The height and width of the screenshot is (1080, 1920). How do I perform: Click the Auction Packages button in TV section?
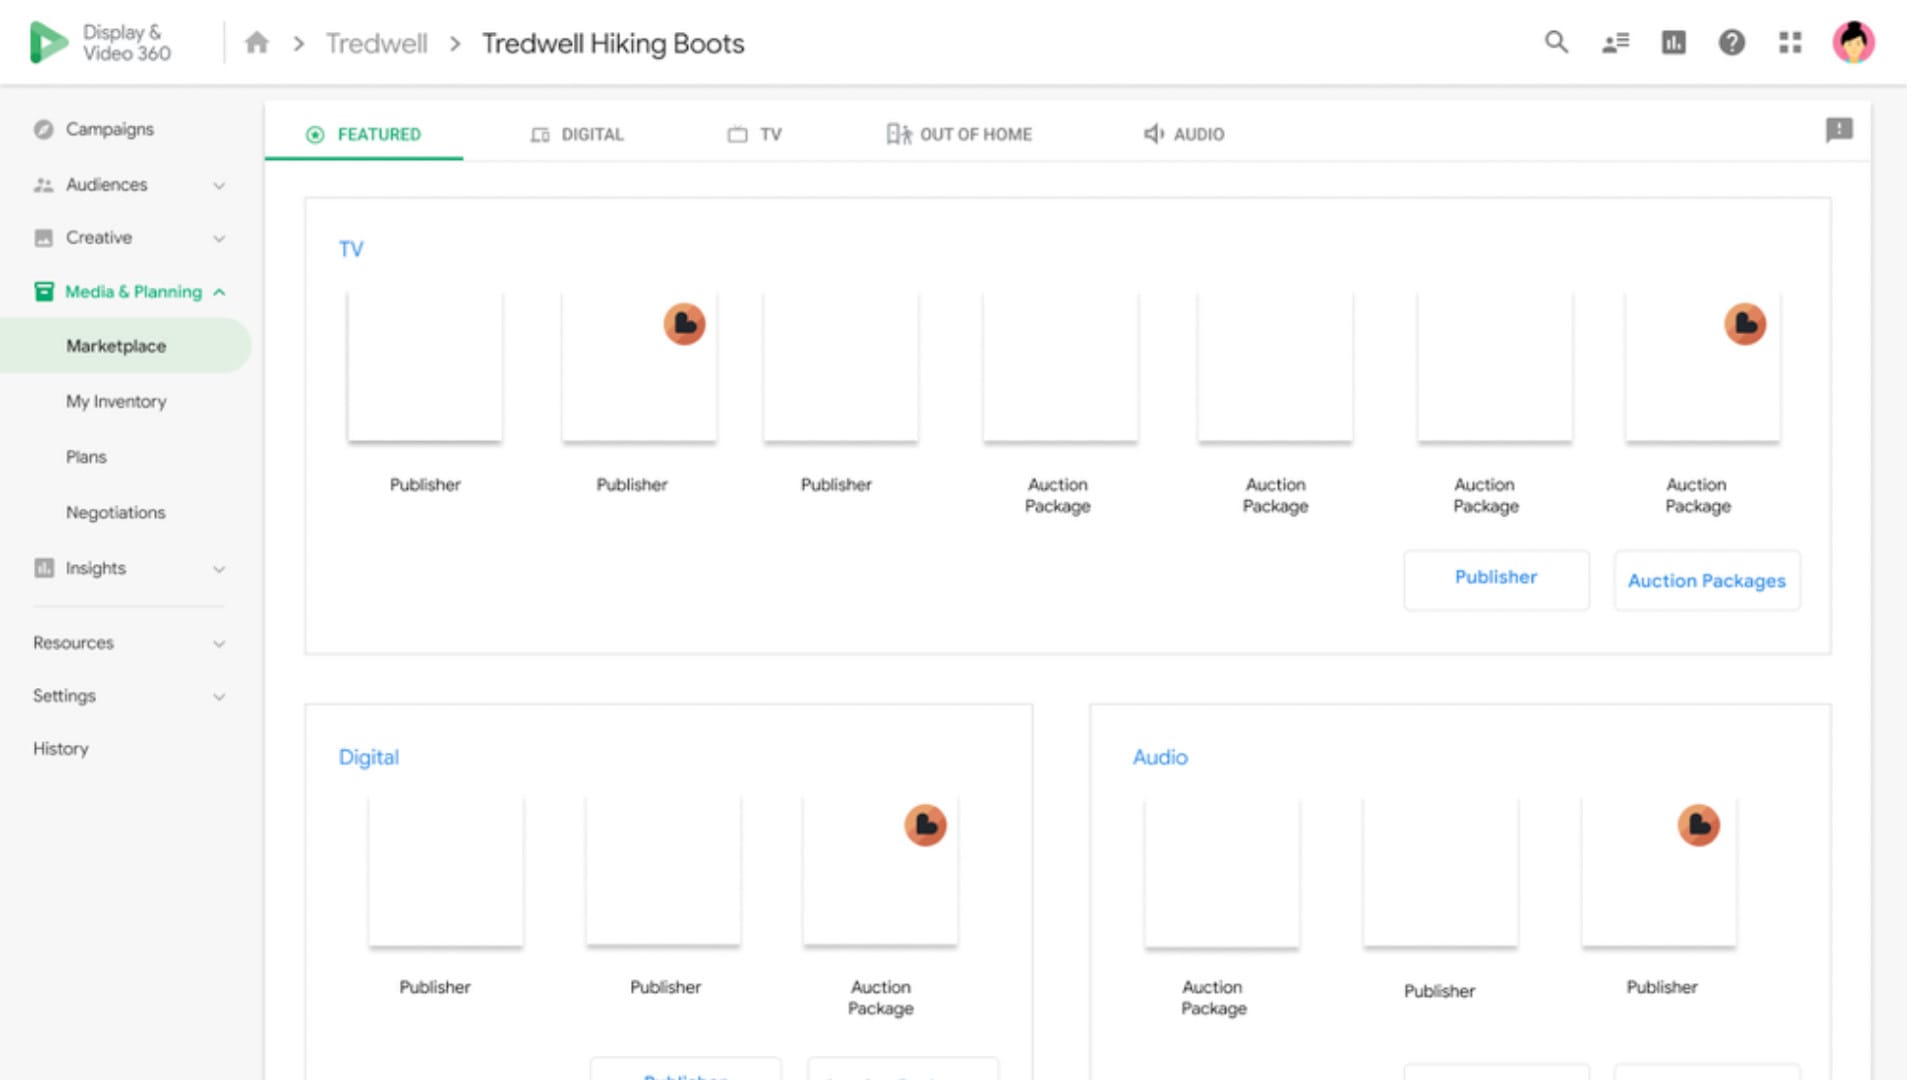(x=1706, y=580)
